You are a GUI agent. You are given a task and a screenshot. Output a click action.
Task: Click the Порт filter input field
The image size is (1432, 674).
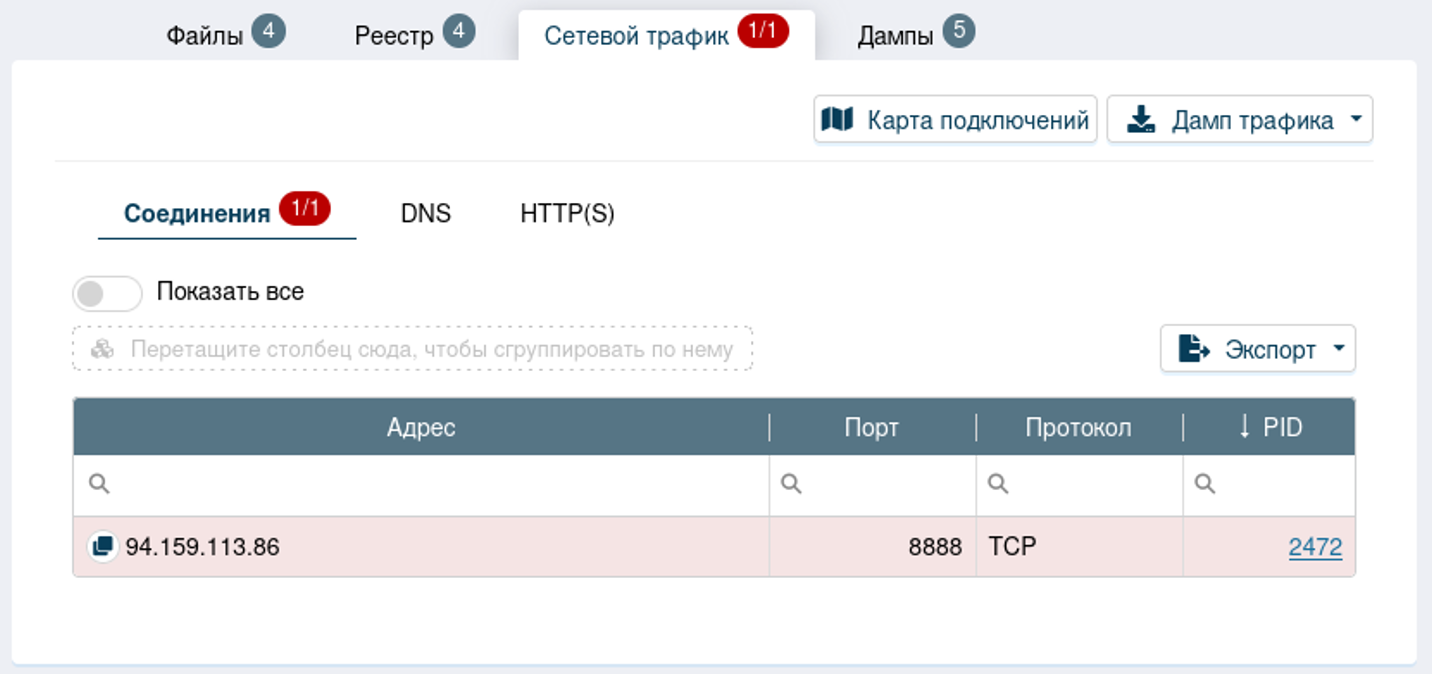pos(883,485)
